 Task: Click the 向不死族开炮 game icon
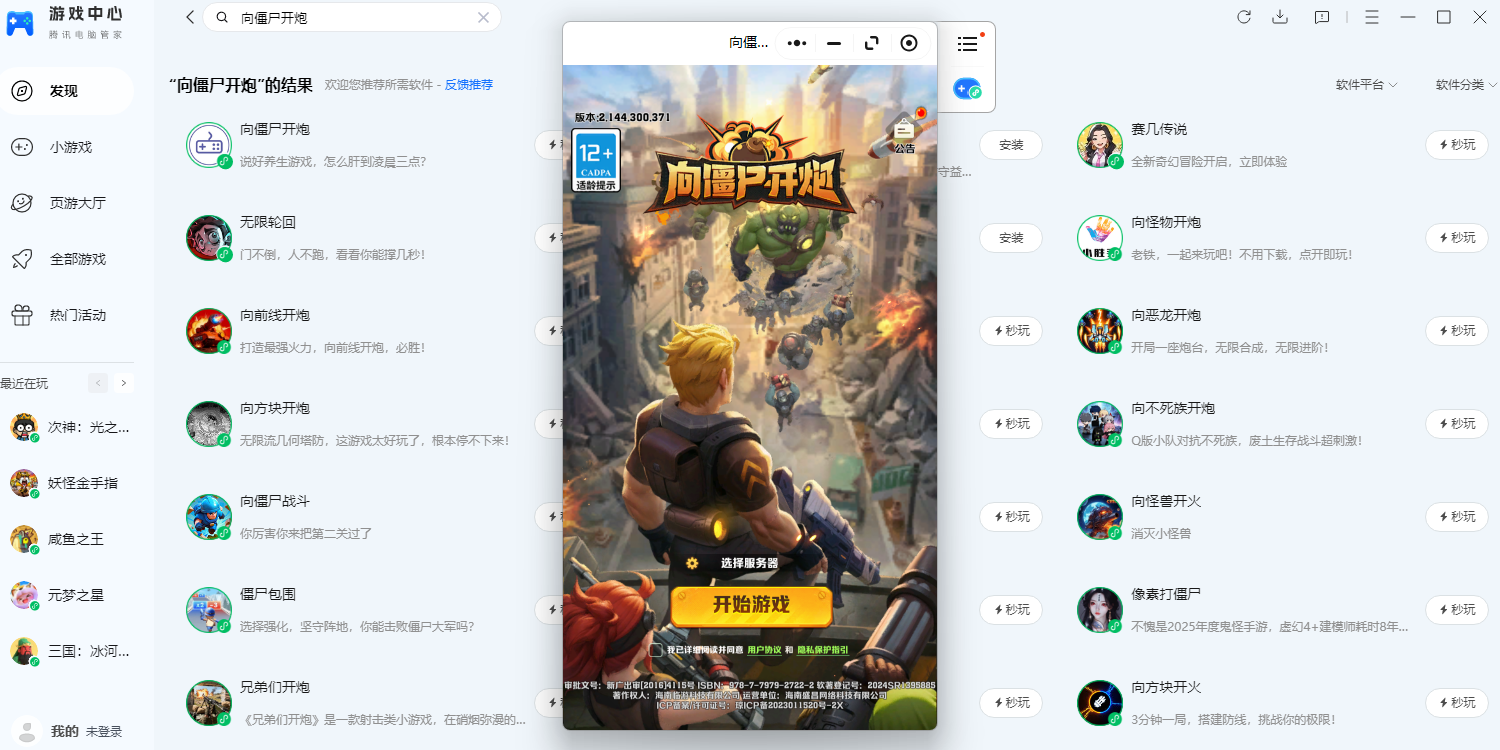[x=1100, y=424]
